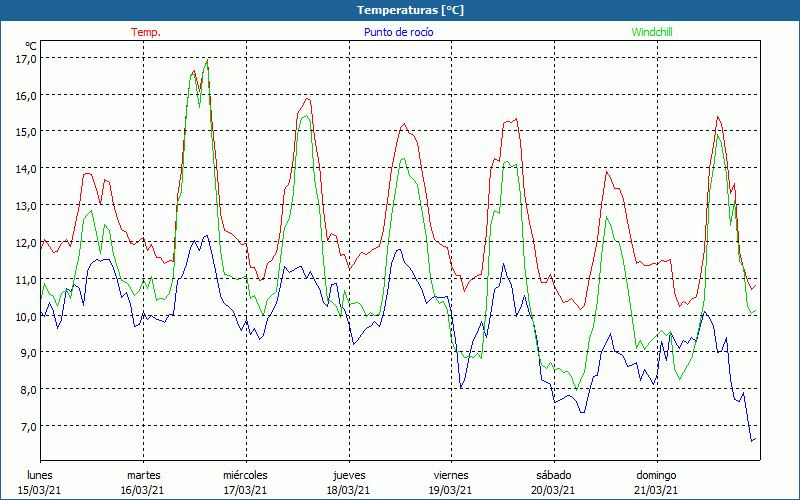Click the martes day label
Screen dimensions: 800x500
tap(143, 475)
